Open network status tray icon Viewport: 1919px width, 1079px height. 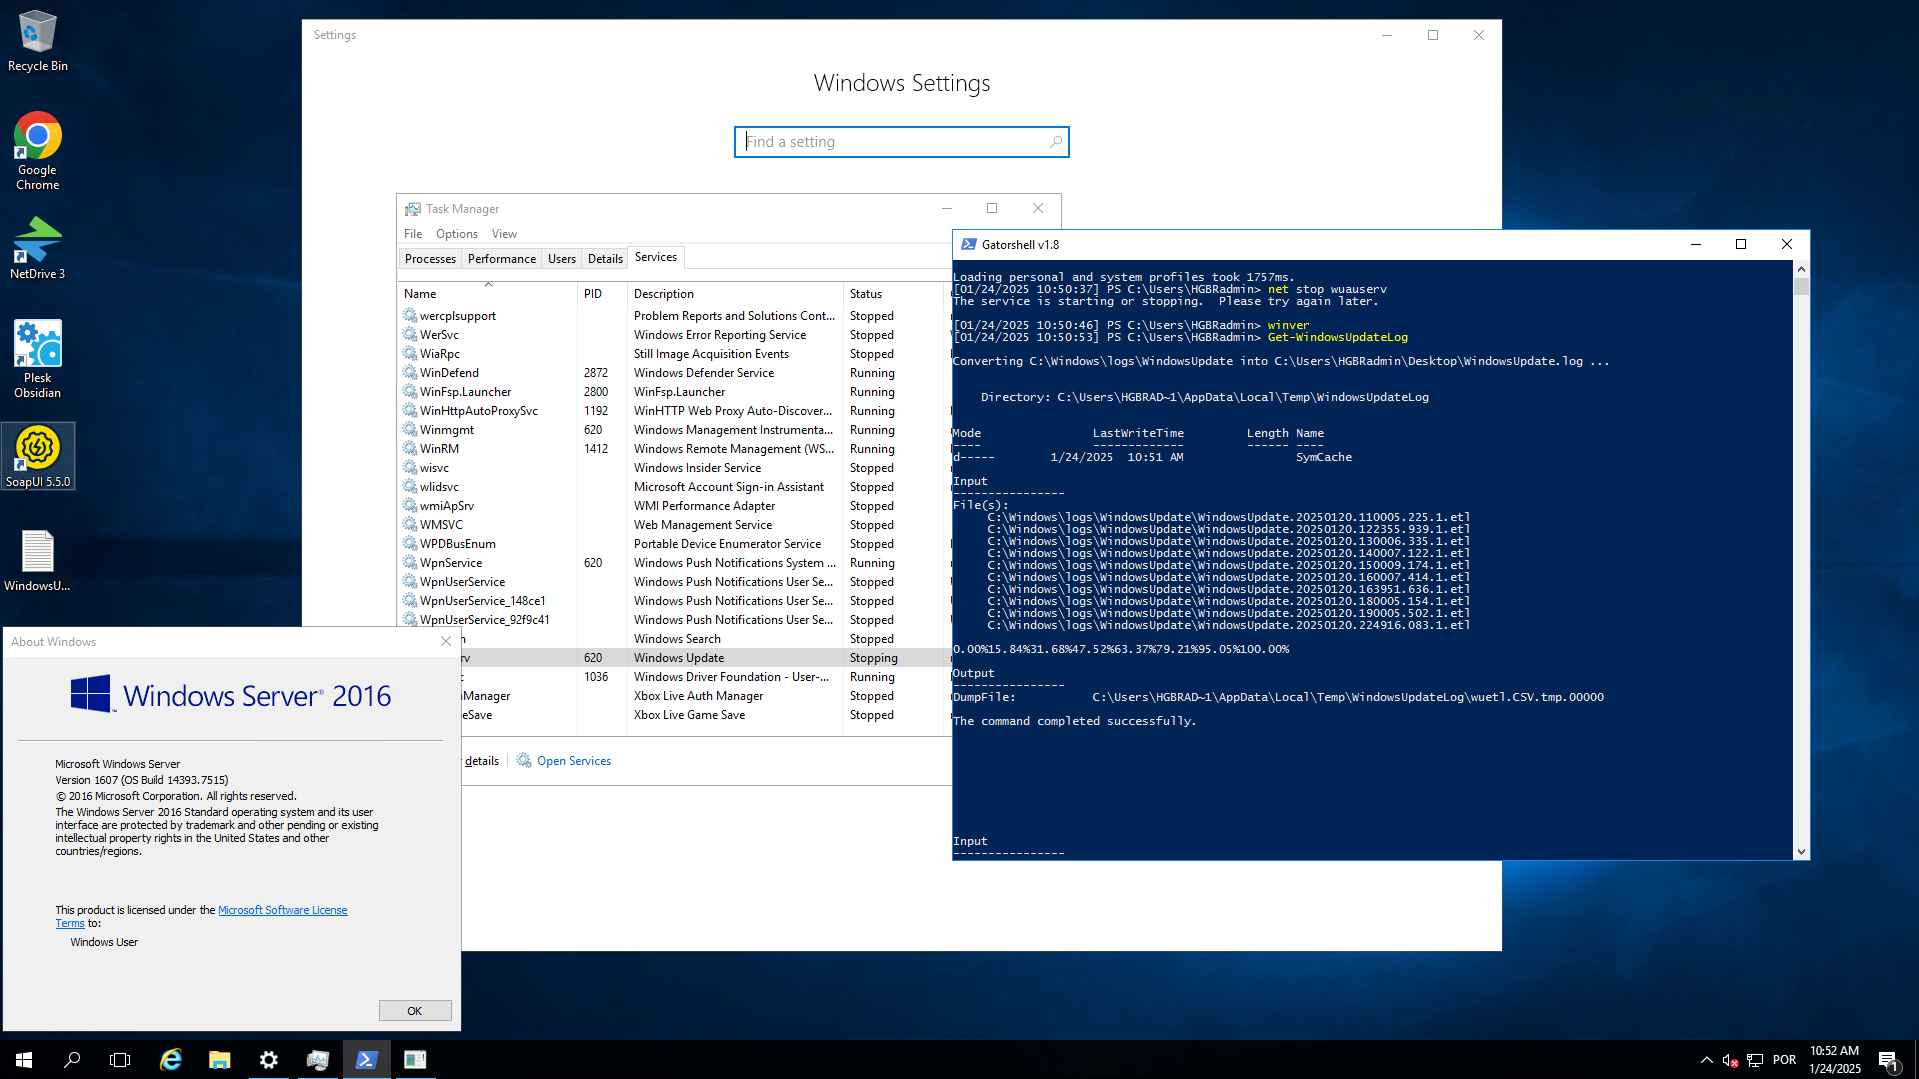(1755, 1060)
